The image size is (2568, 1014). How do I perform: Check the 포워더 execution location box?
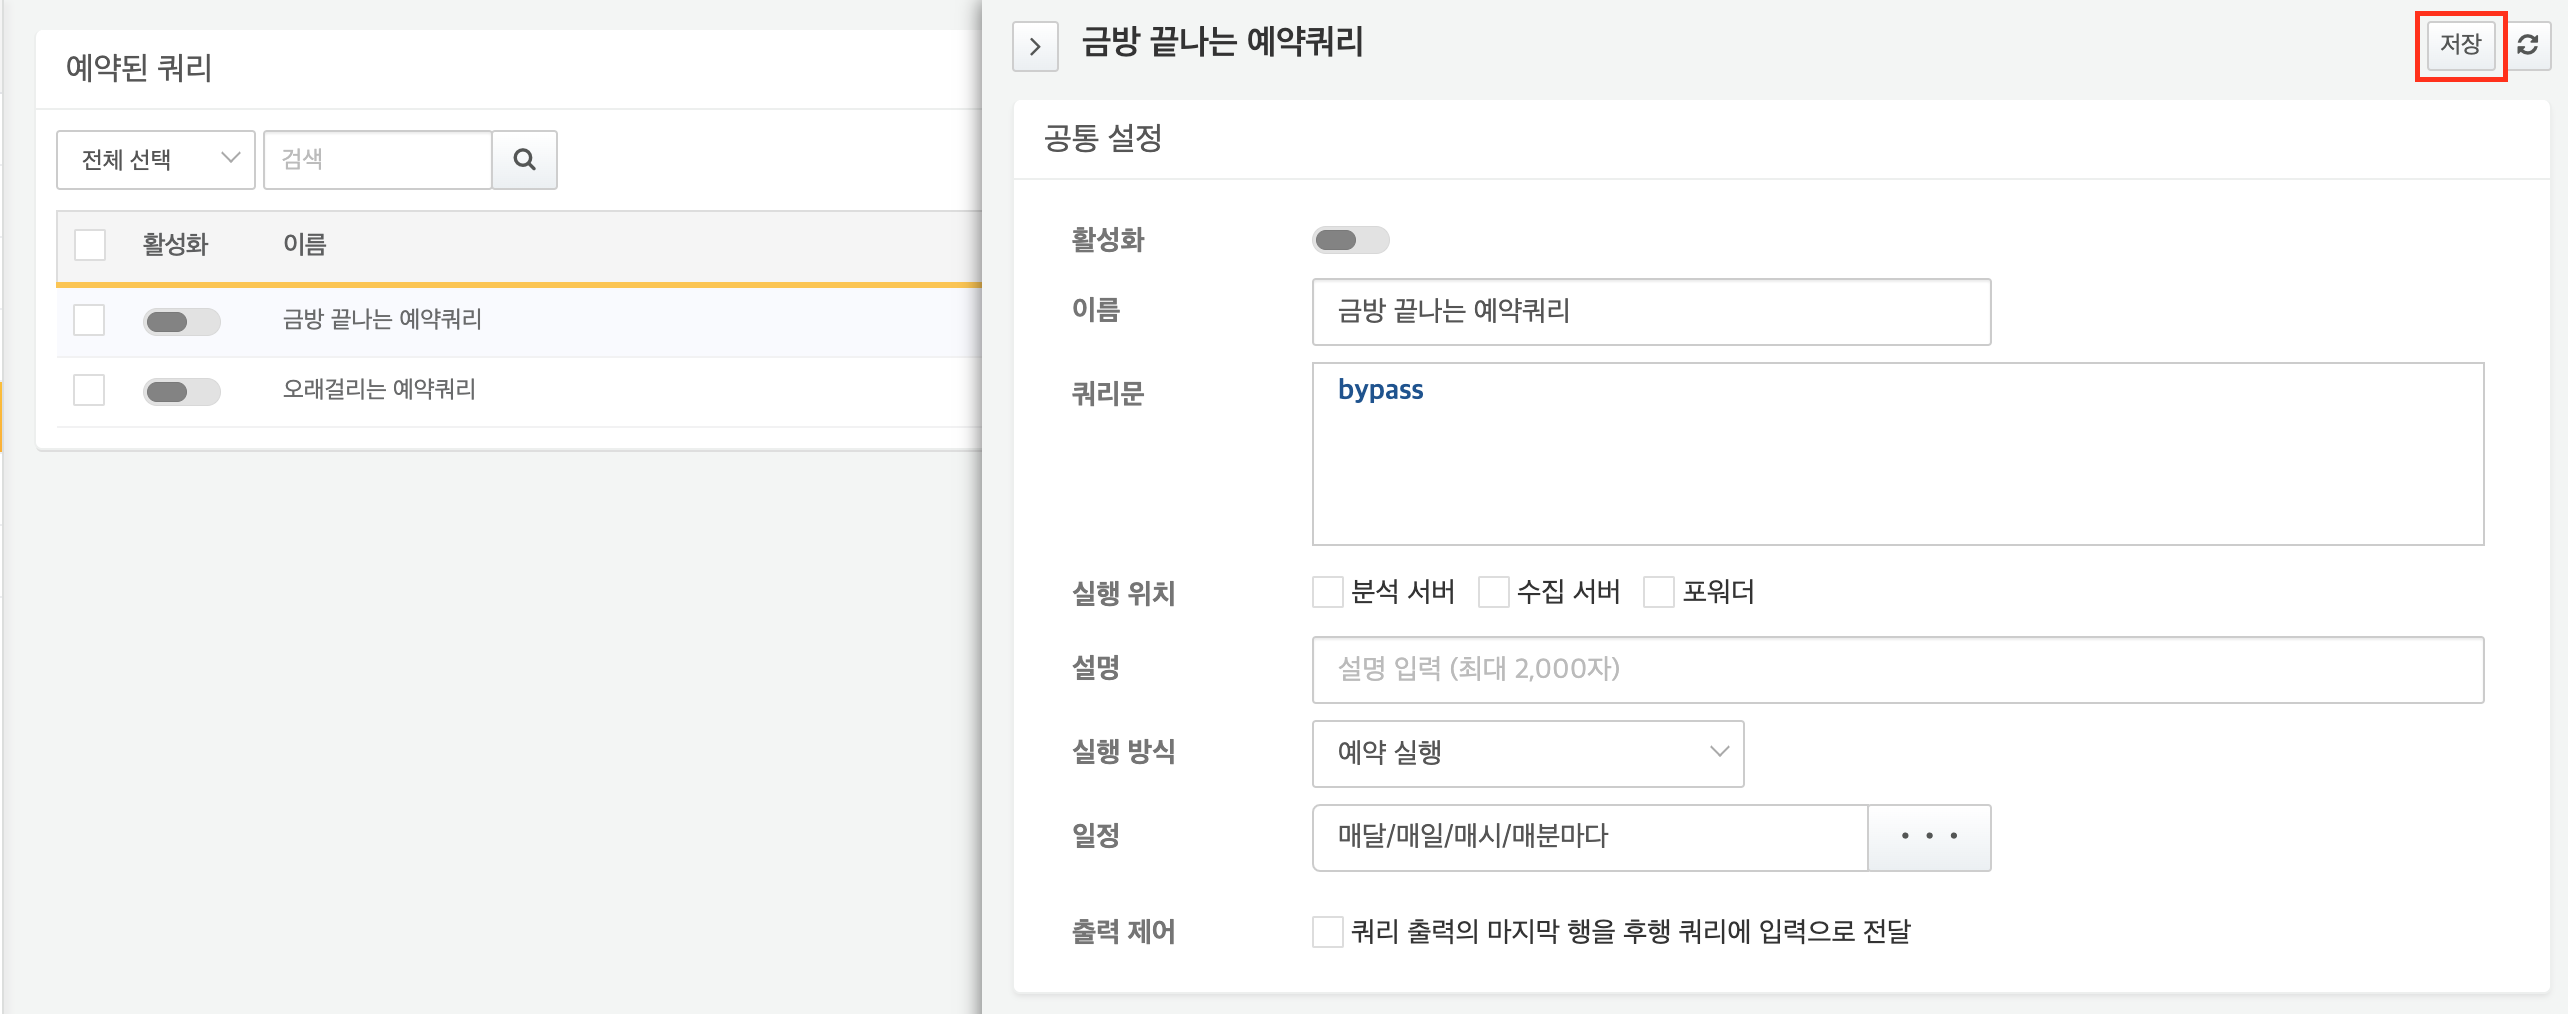click(1659, 592)
